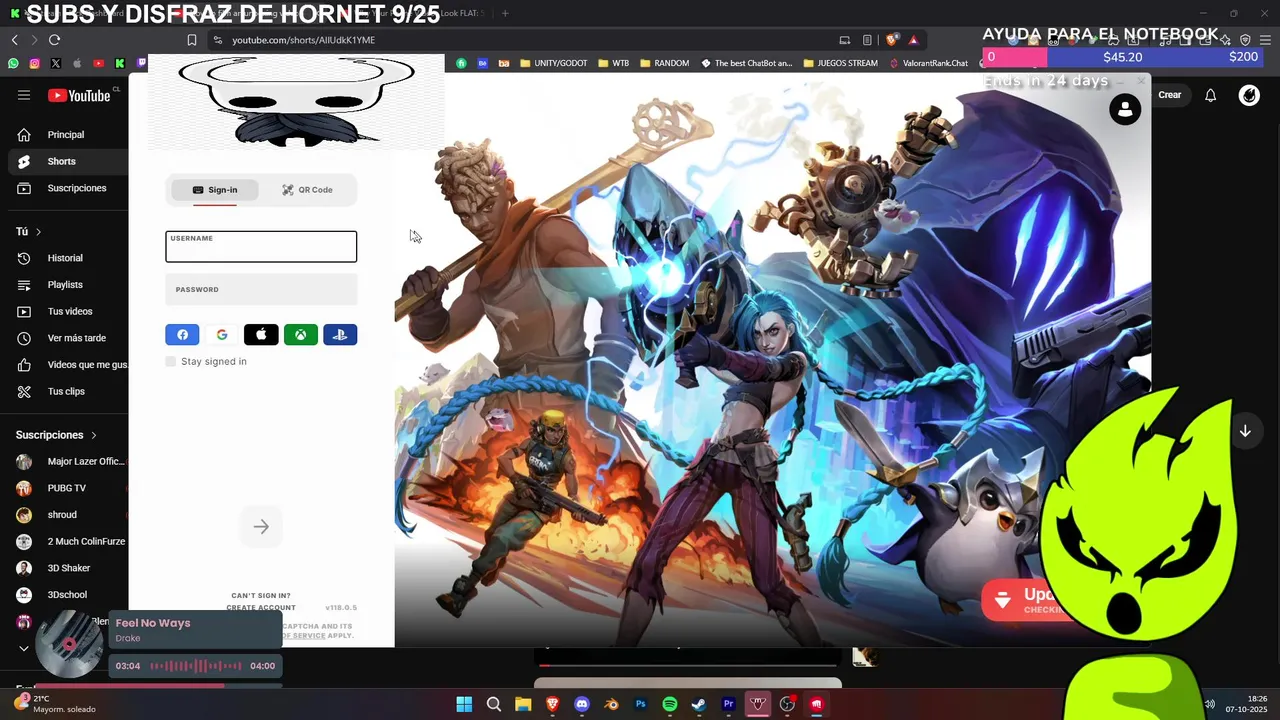Open the PUBG TV channel subscription
This screenshot has height=720, width=1280.
click(x=66, y=488)
